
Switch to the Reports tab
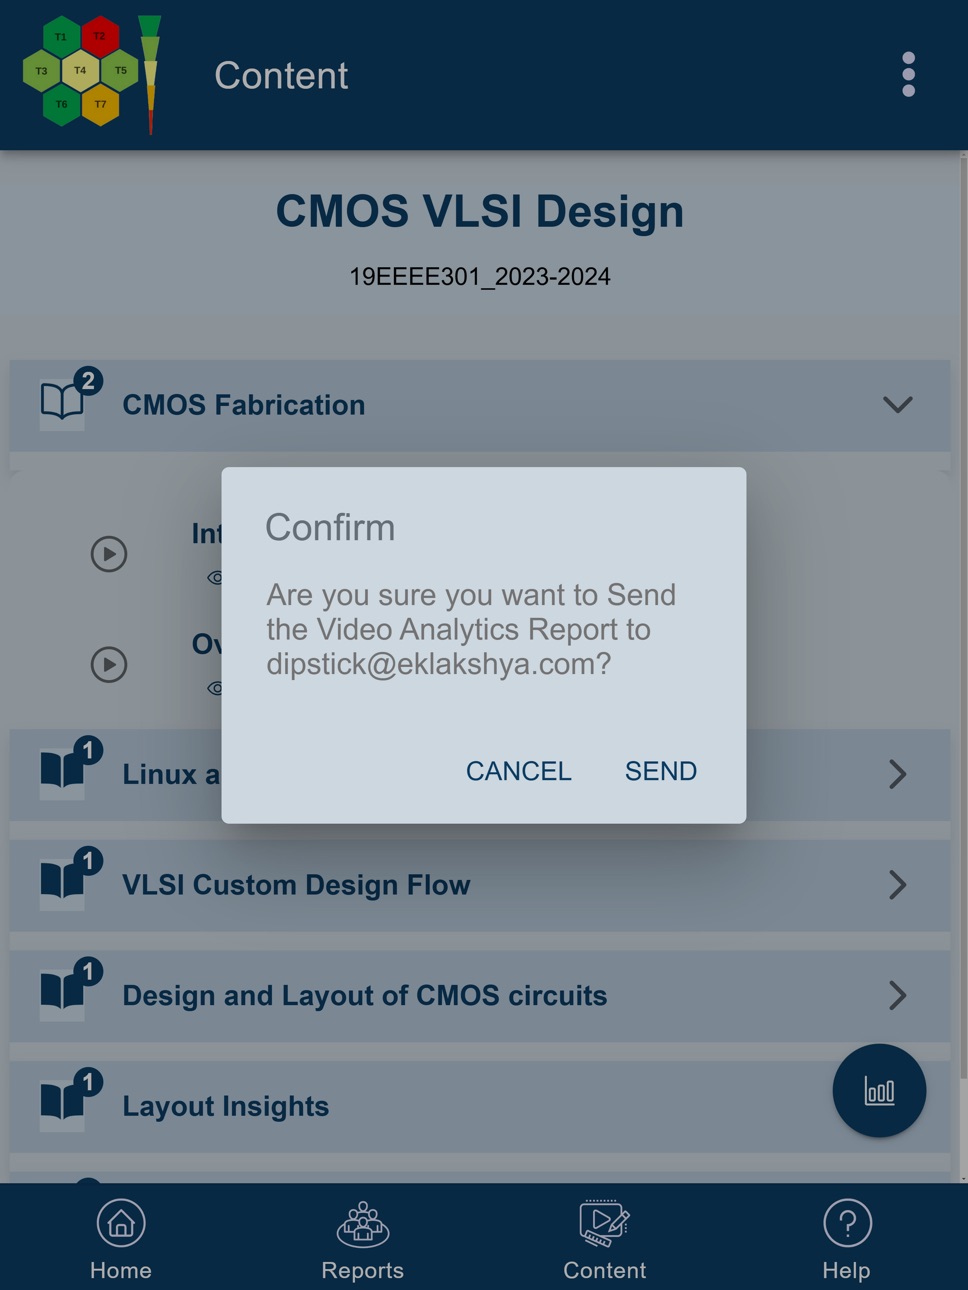tap(363, 1240)
